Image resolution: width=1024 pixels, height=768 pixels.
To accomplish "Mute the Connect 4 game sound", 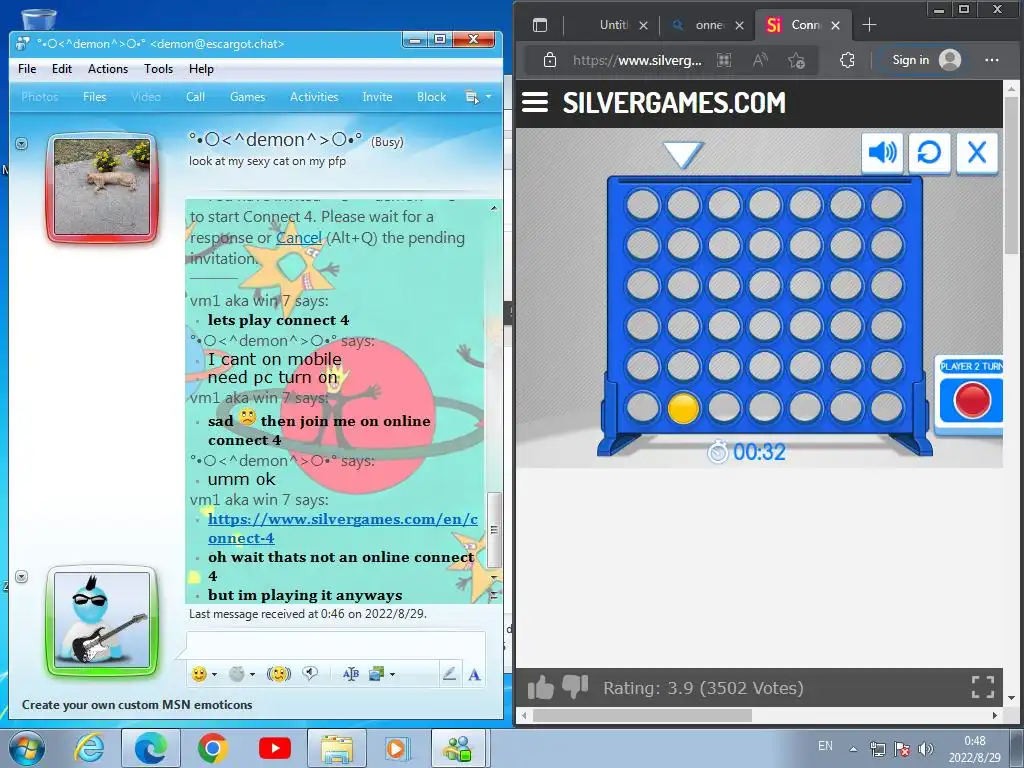I will (882, 153).
